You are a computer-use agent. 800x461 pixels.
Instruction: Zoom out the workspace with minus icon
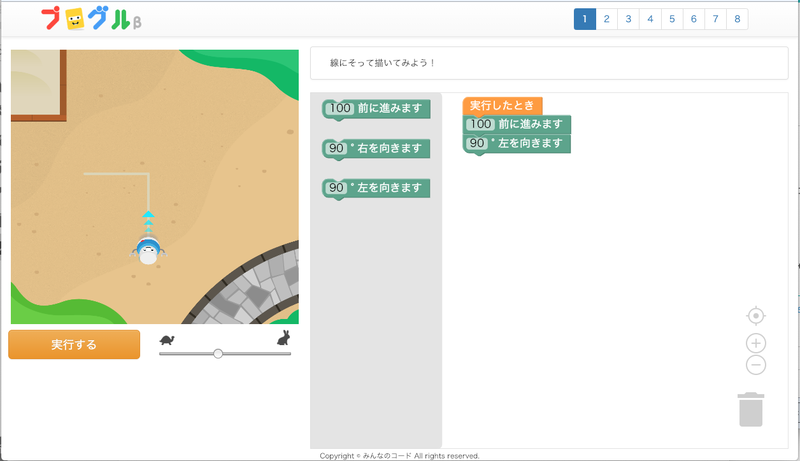(x=756, y=365)
